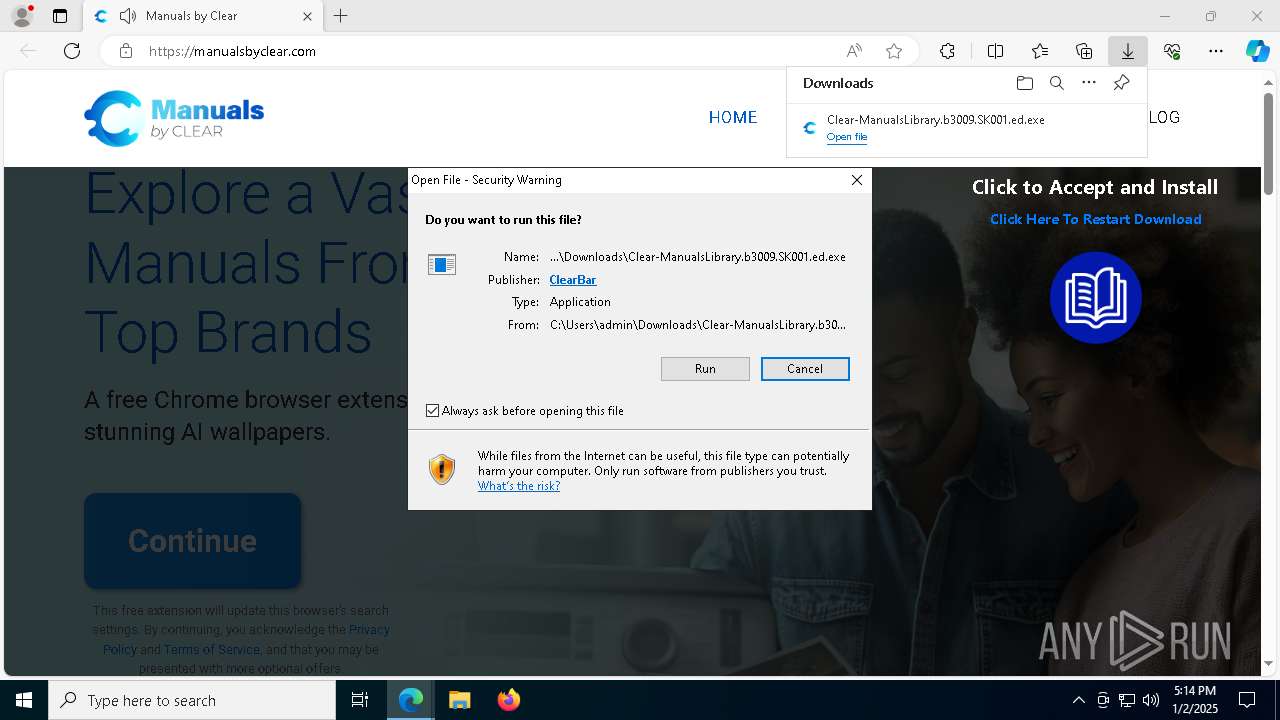
Task: Mute the Manuals by Clear tab audio icon
Action: point(127,16)
